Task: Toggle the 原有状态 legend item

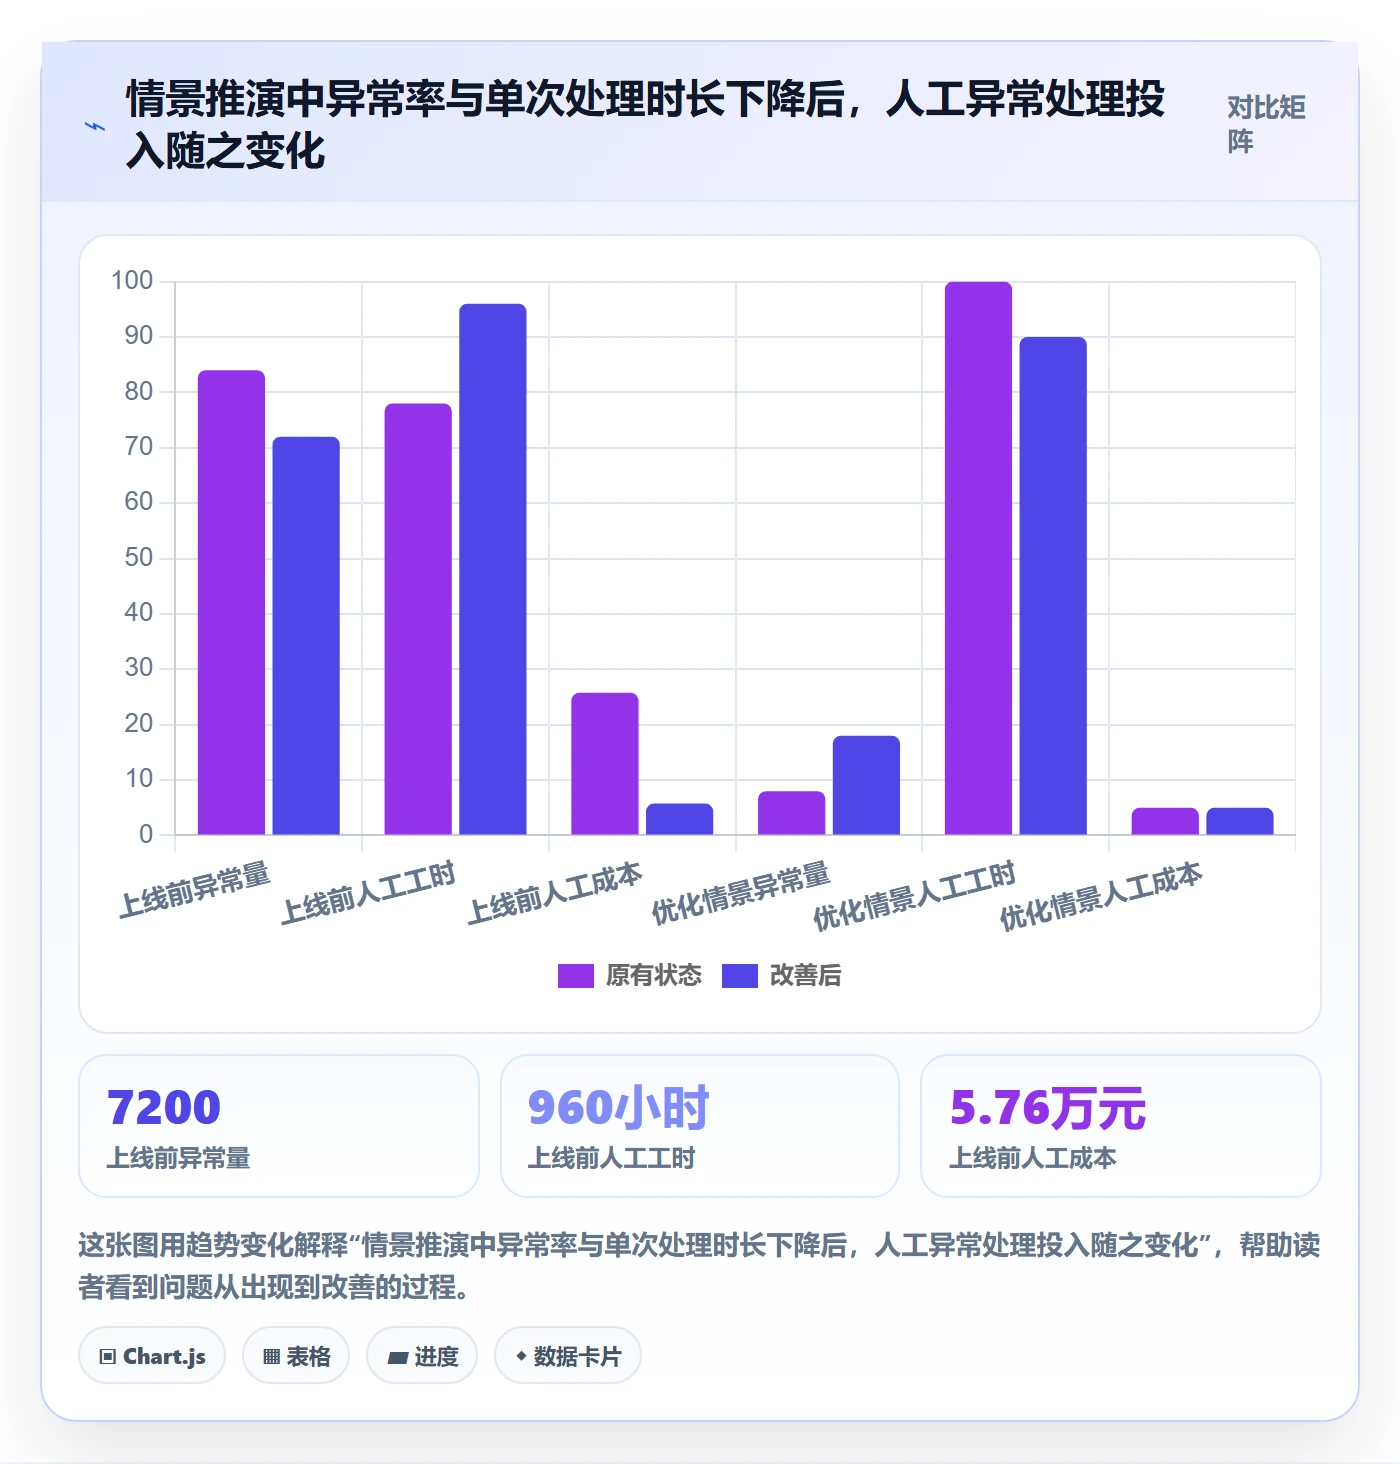Action: coord(630,975)
